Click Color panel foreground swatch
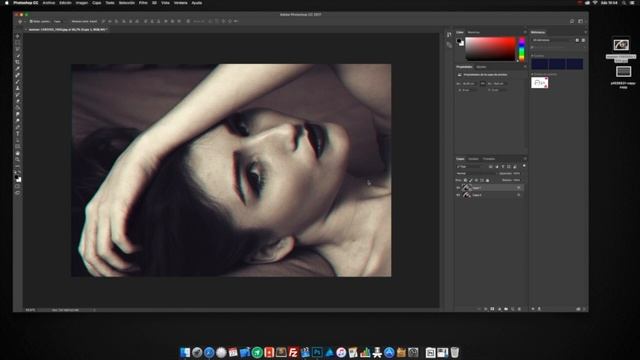 click(x=459, y=41)
